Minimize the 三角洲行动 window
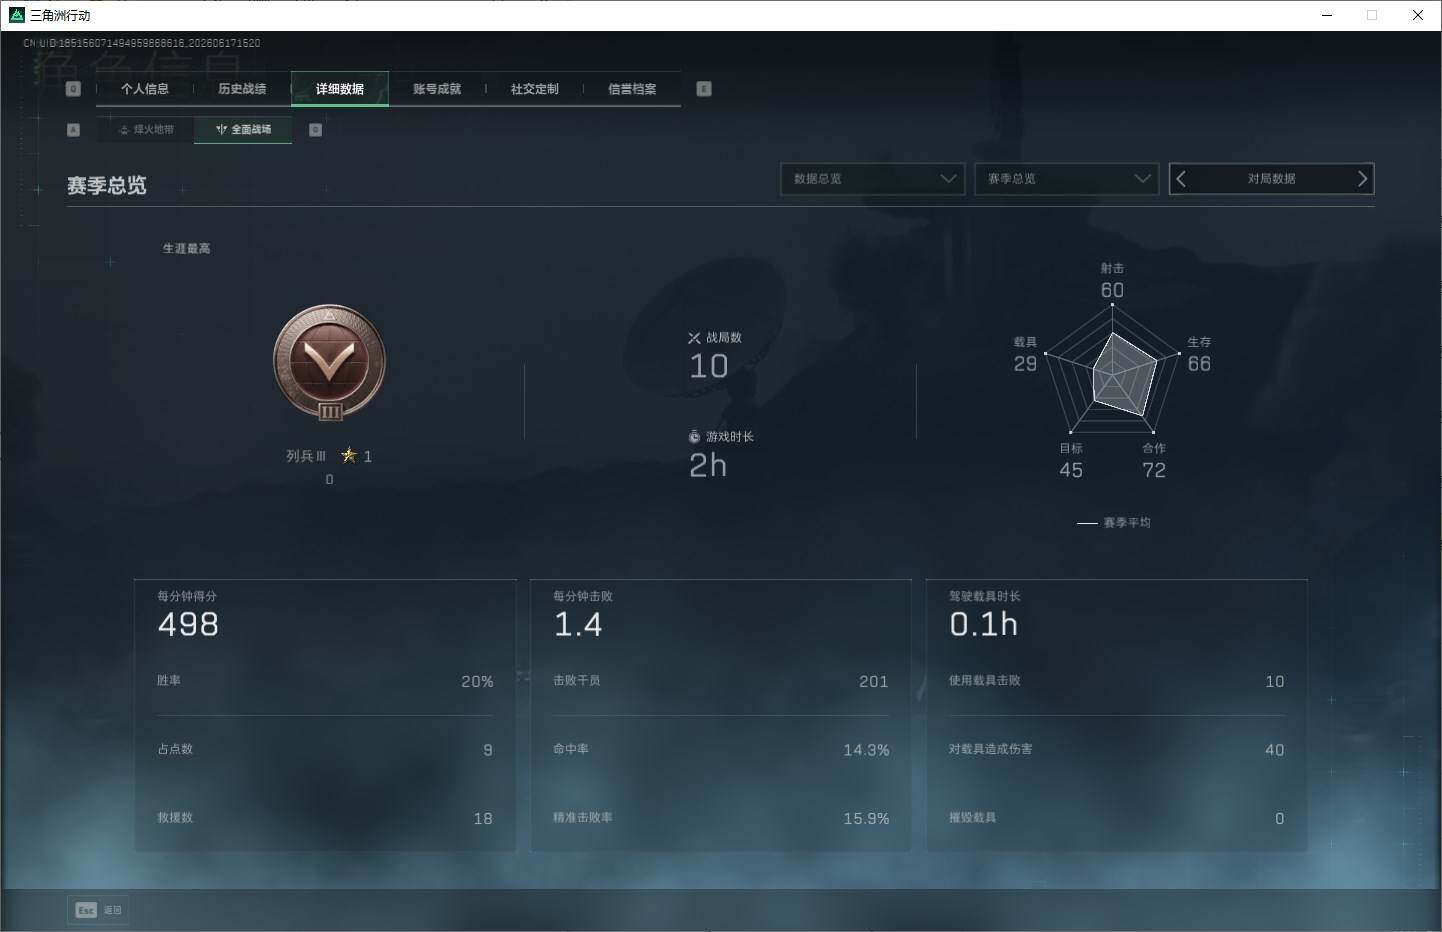Screen dimensions: 1442x932 pyautogui.click(x=1327, y=15)
